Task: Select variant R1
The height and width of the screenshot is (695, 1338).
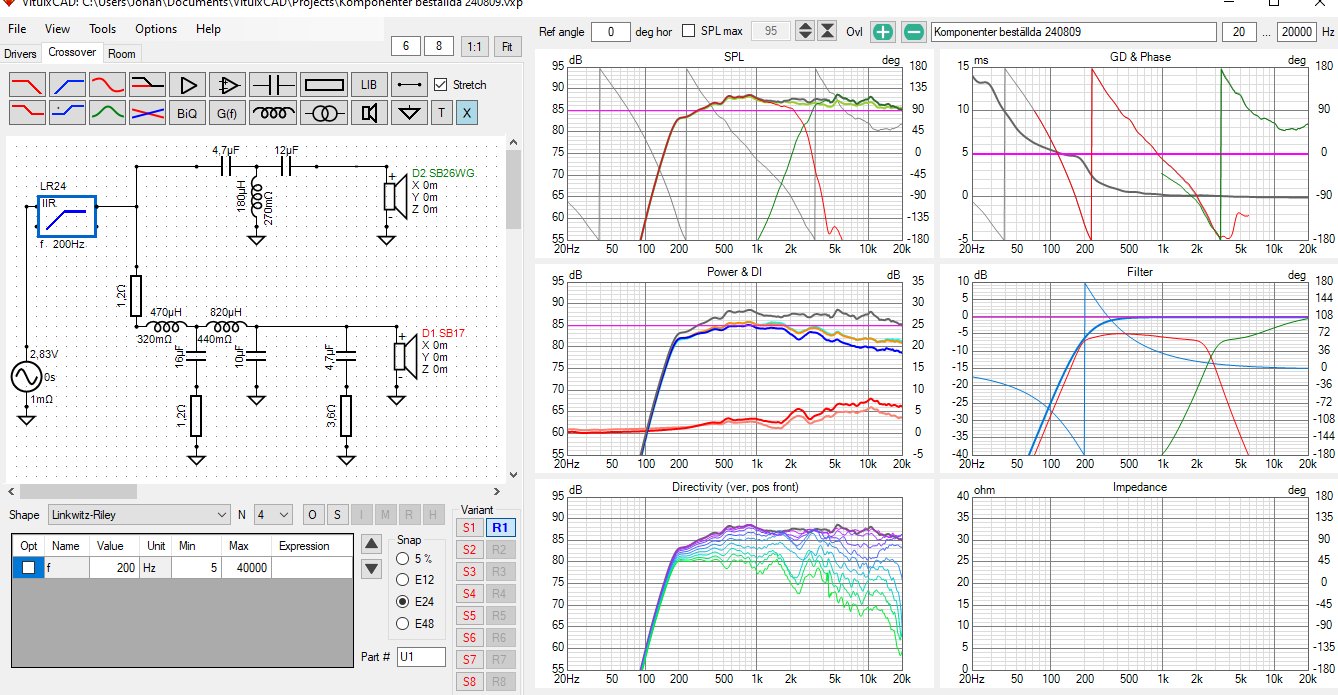Action: coord(500,527)
